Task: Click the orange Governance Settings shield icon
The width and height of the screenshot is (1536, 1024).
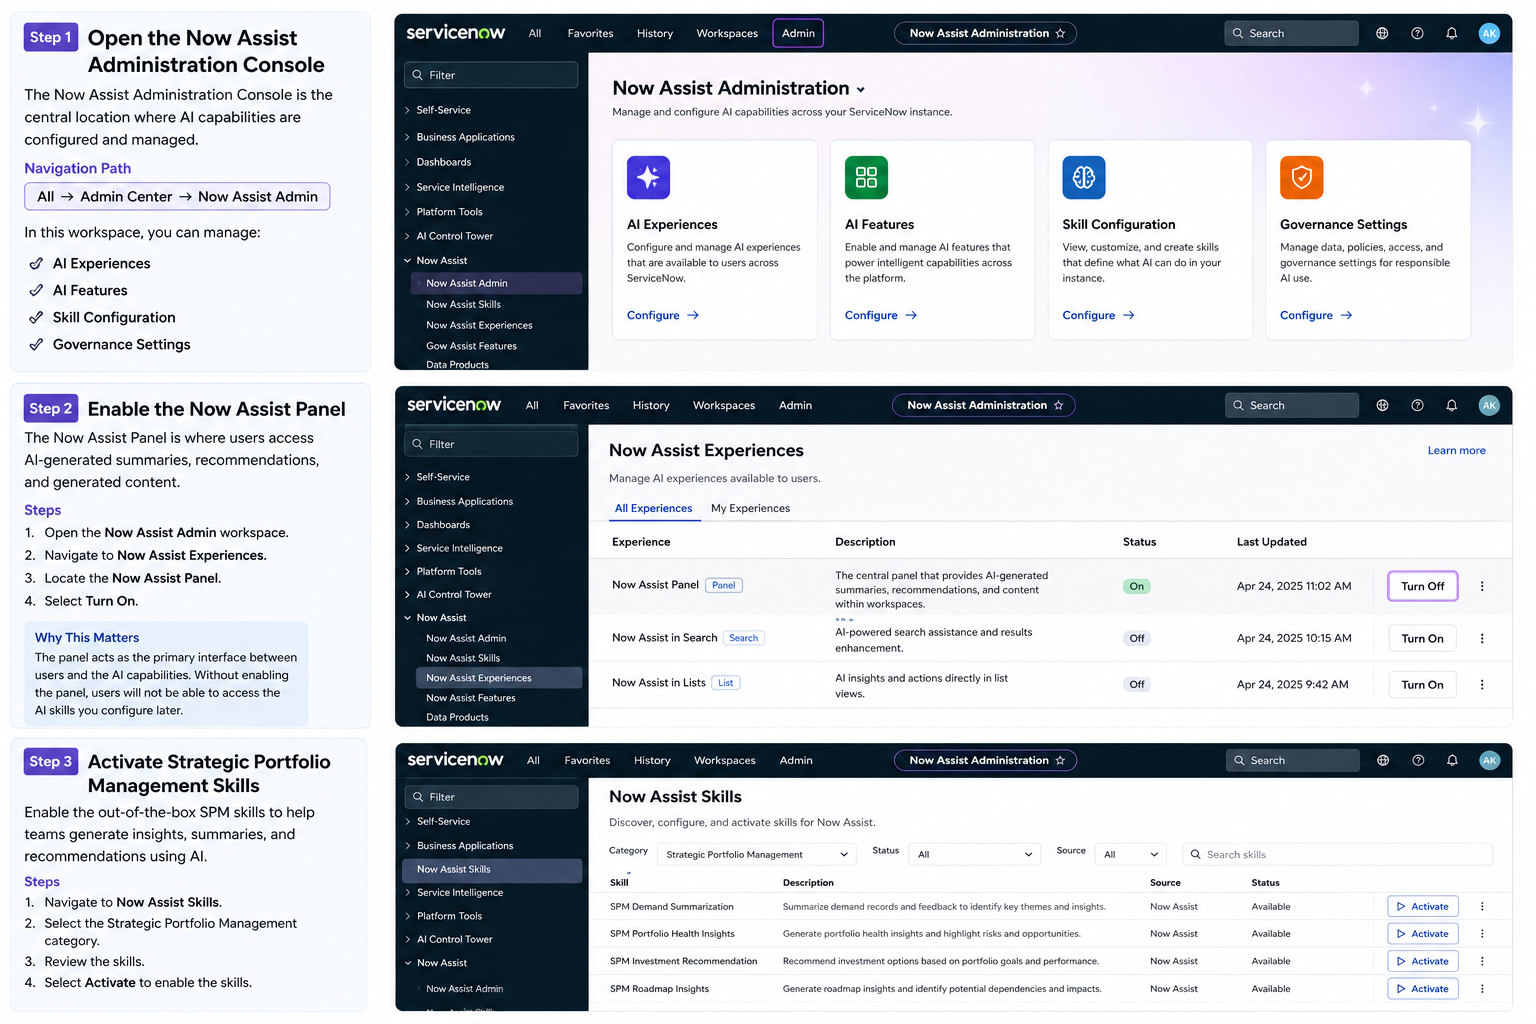Action: pyautogui.click(x=1301, y=178)
